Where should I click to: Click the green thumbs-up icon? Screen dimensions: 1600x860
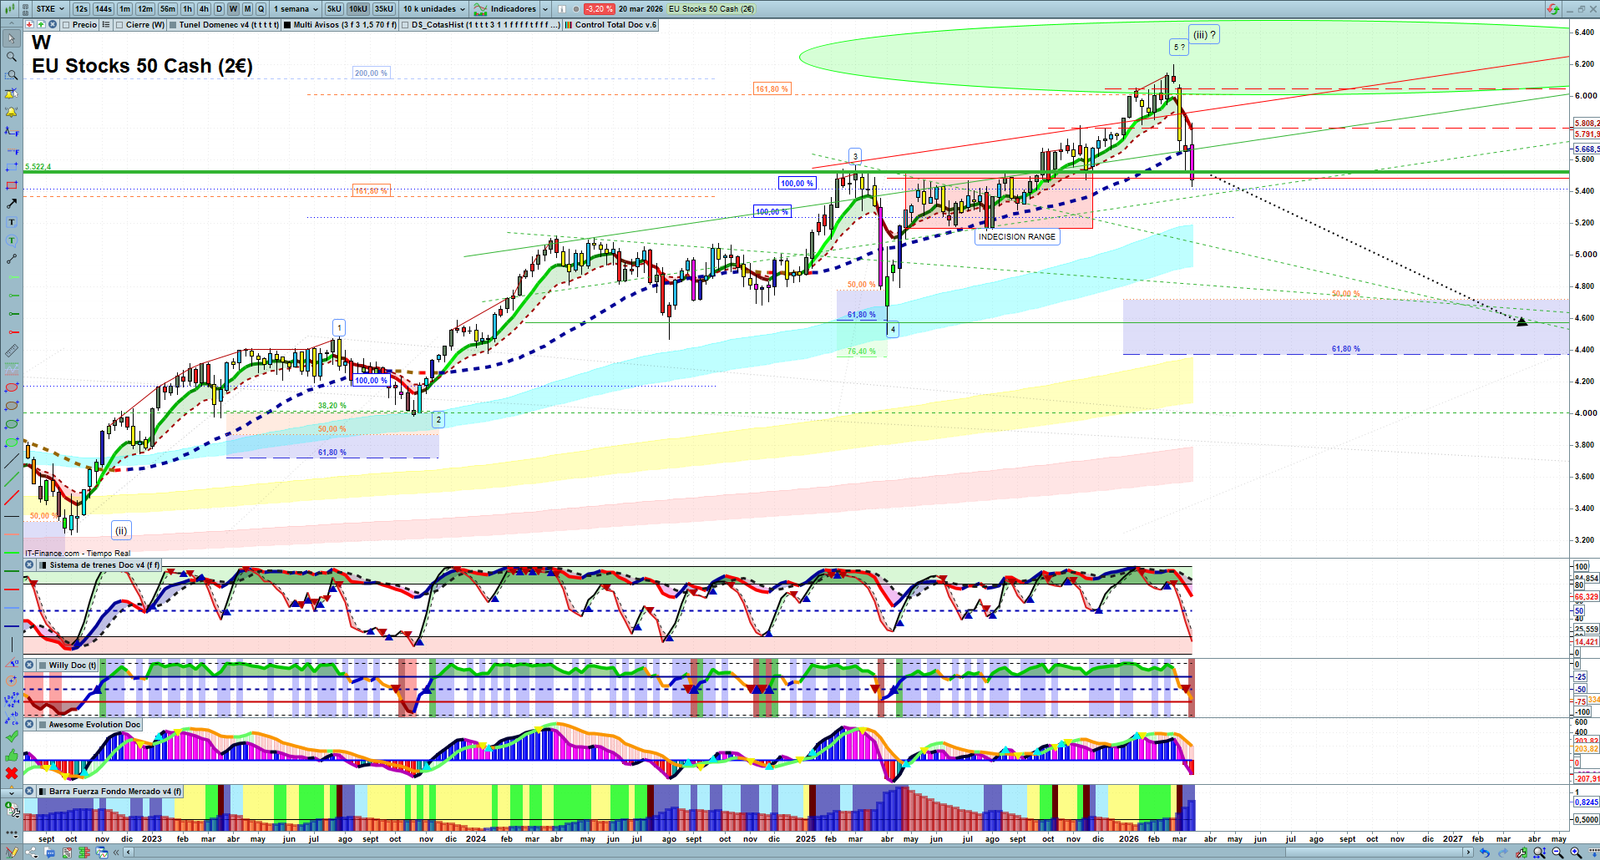[x=12, y=755]
